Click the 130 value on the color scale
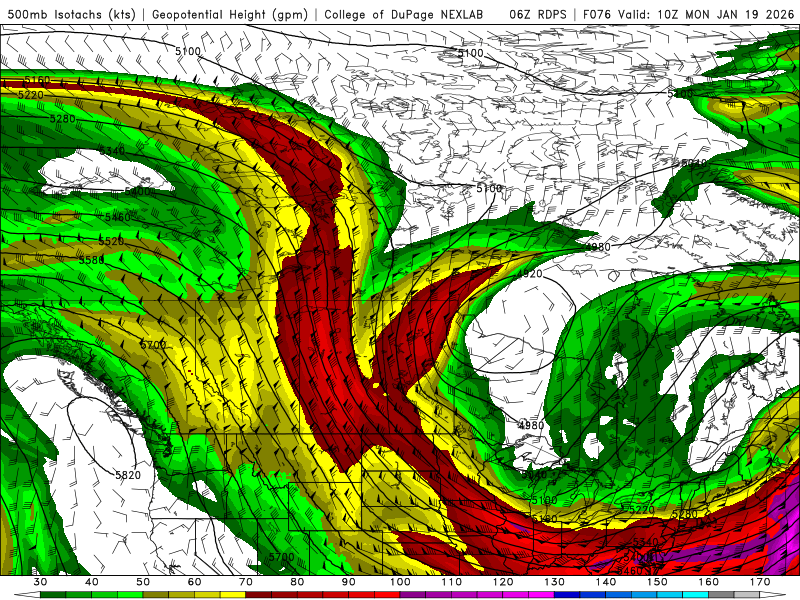Screen dimensions: 800x600 pos(555,582)
